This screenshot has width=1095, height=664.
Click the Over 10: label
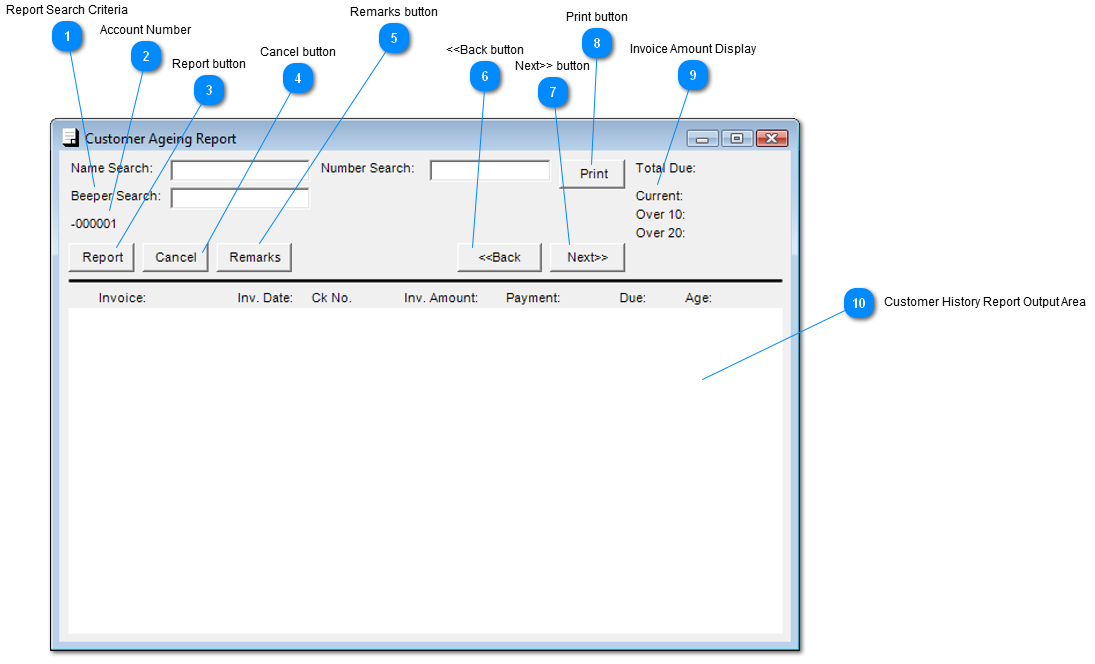point(660,214)
